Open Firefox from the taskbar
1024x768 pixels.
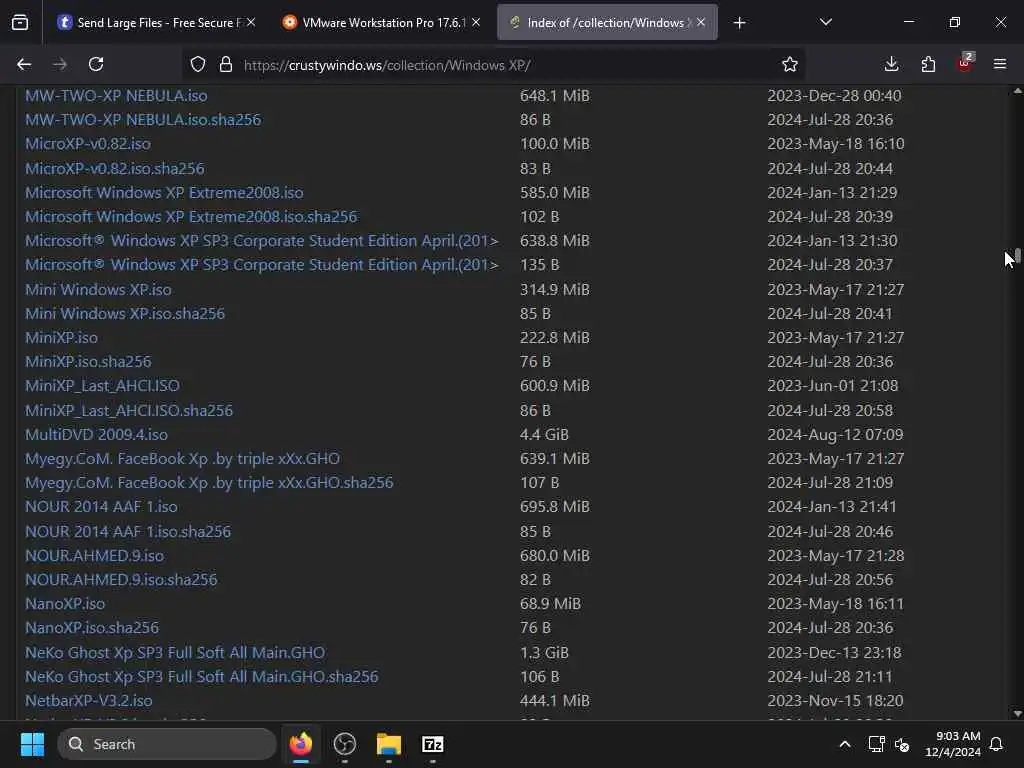click(300, 744)
